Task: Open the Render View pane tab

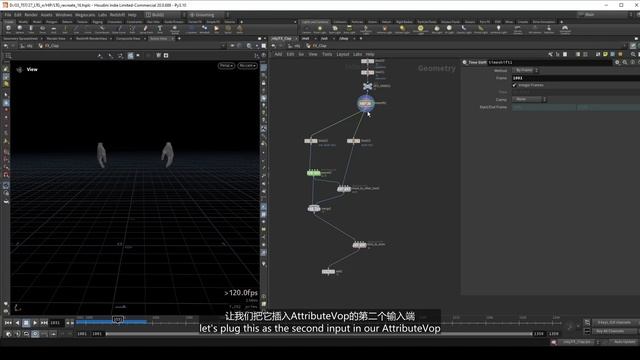Action: (56, 38)
